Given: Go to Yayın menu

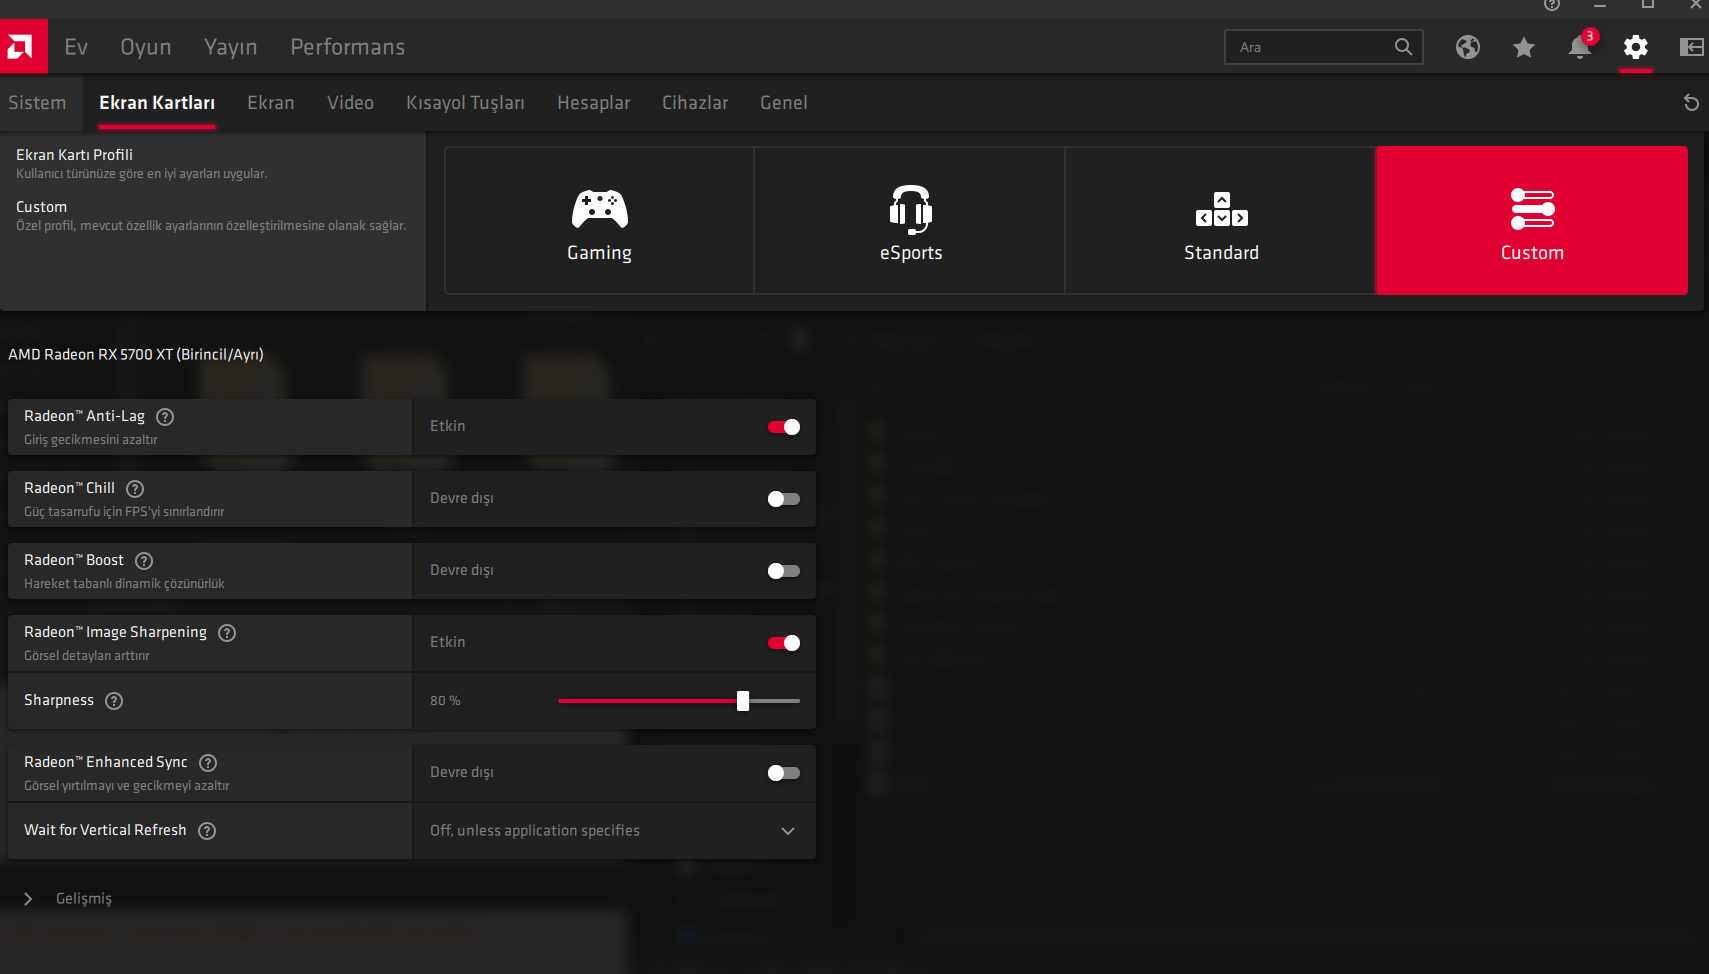Looking at the screenshot, I should [231, 47].
